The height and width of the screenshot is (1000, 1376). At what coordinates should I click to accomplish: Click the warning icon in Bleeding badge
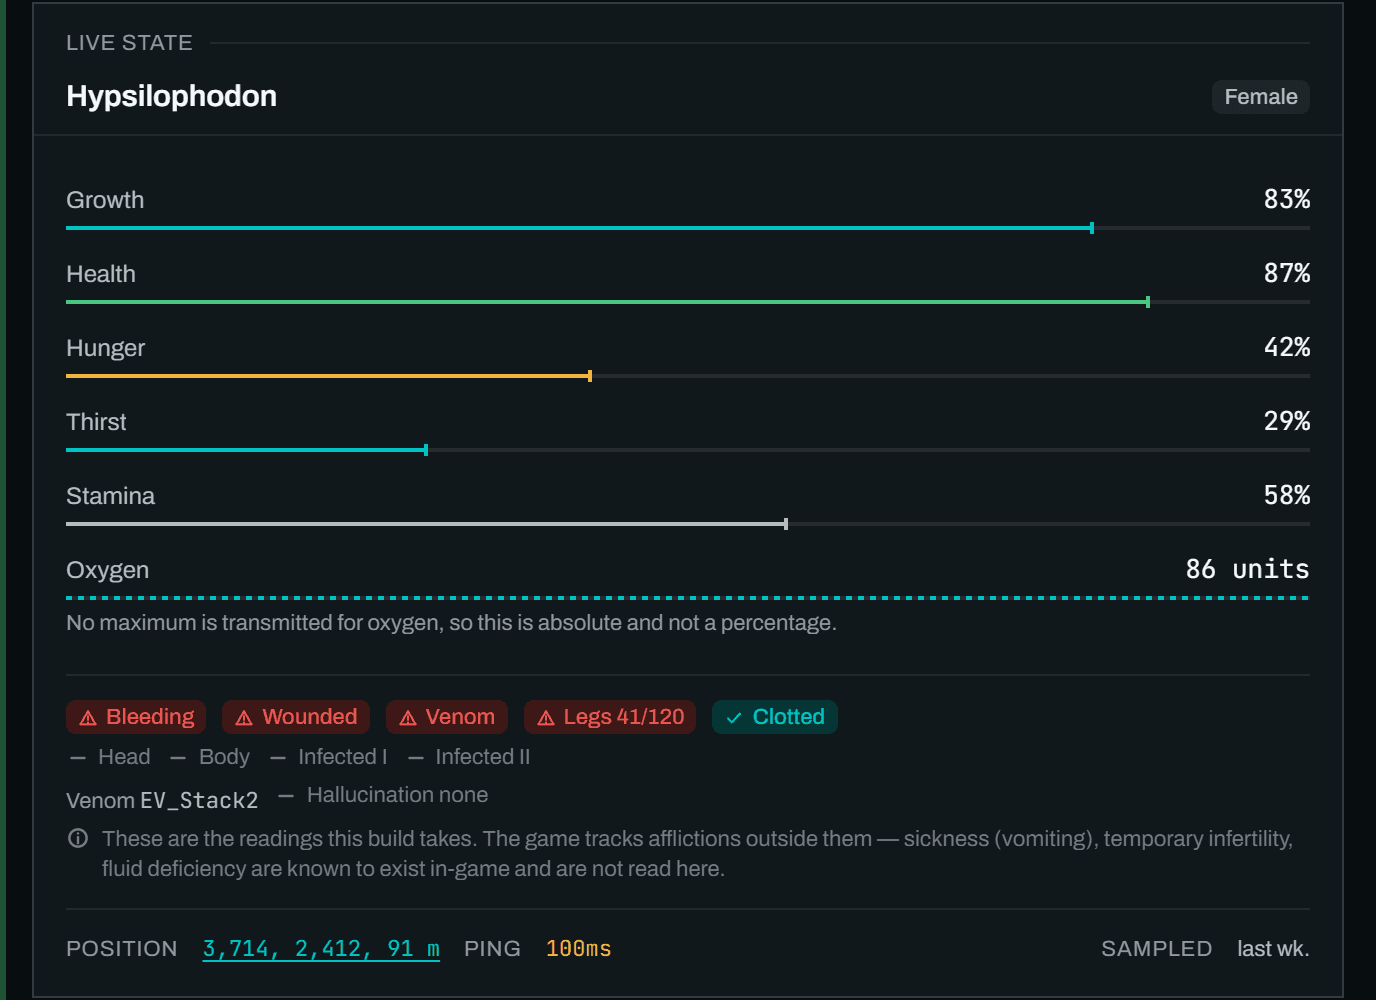click(88, 718)
